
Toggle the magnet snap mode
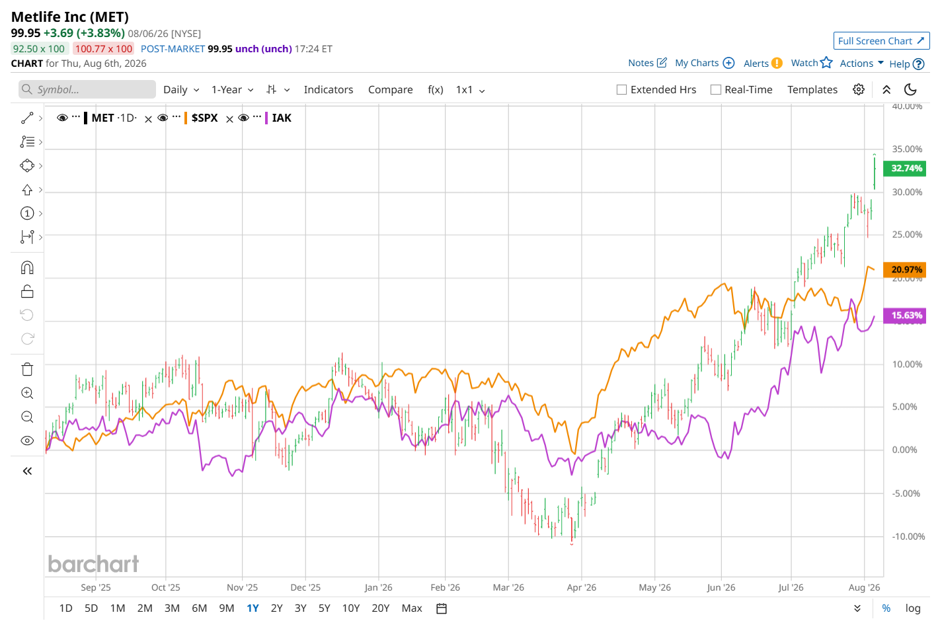pos(27,267)
